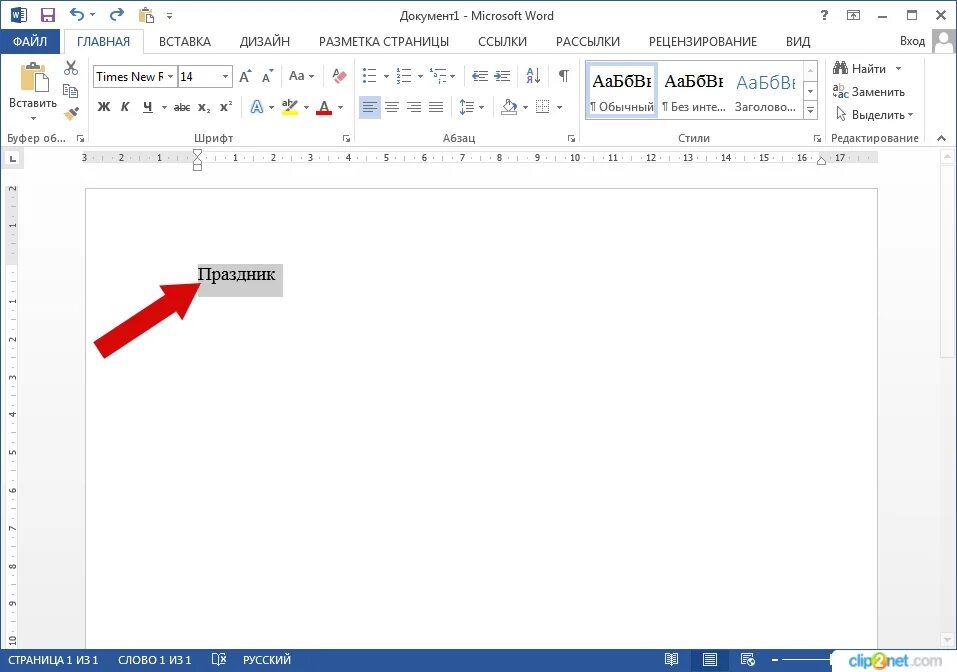This screenshot has height=672, width=957.
Task: Justify the paragraph text
Action: pos(436,107)
